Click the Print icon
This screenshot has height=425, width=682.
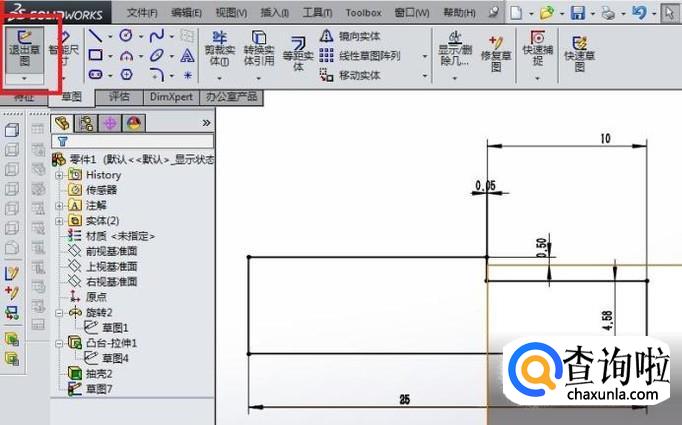pos(608,13)
